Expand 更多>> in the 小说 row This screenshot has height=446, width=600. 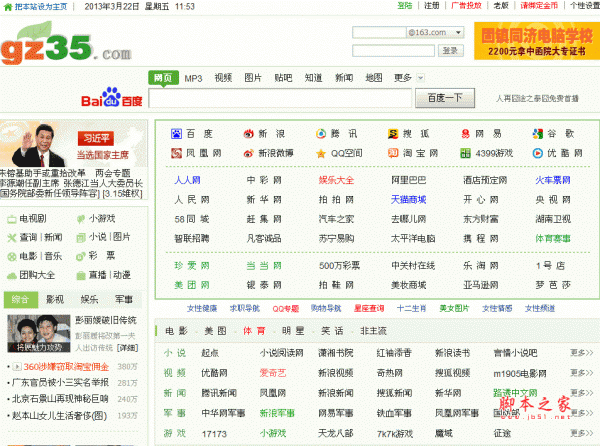pyautogui.click(x=582, y=352)
